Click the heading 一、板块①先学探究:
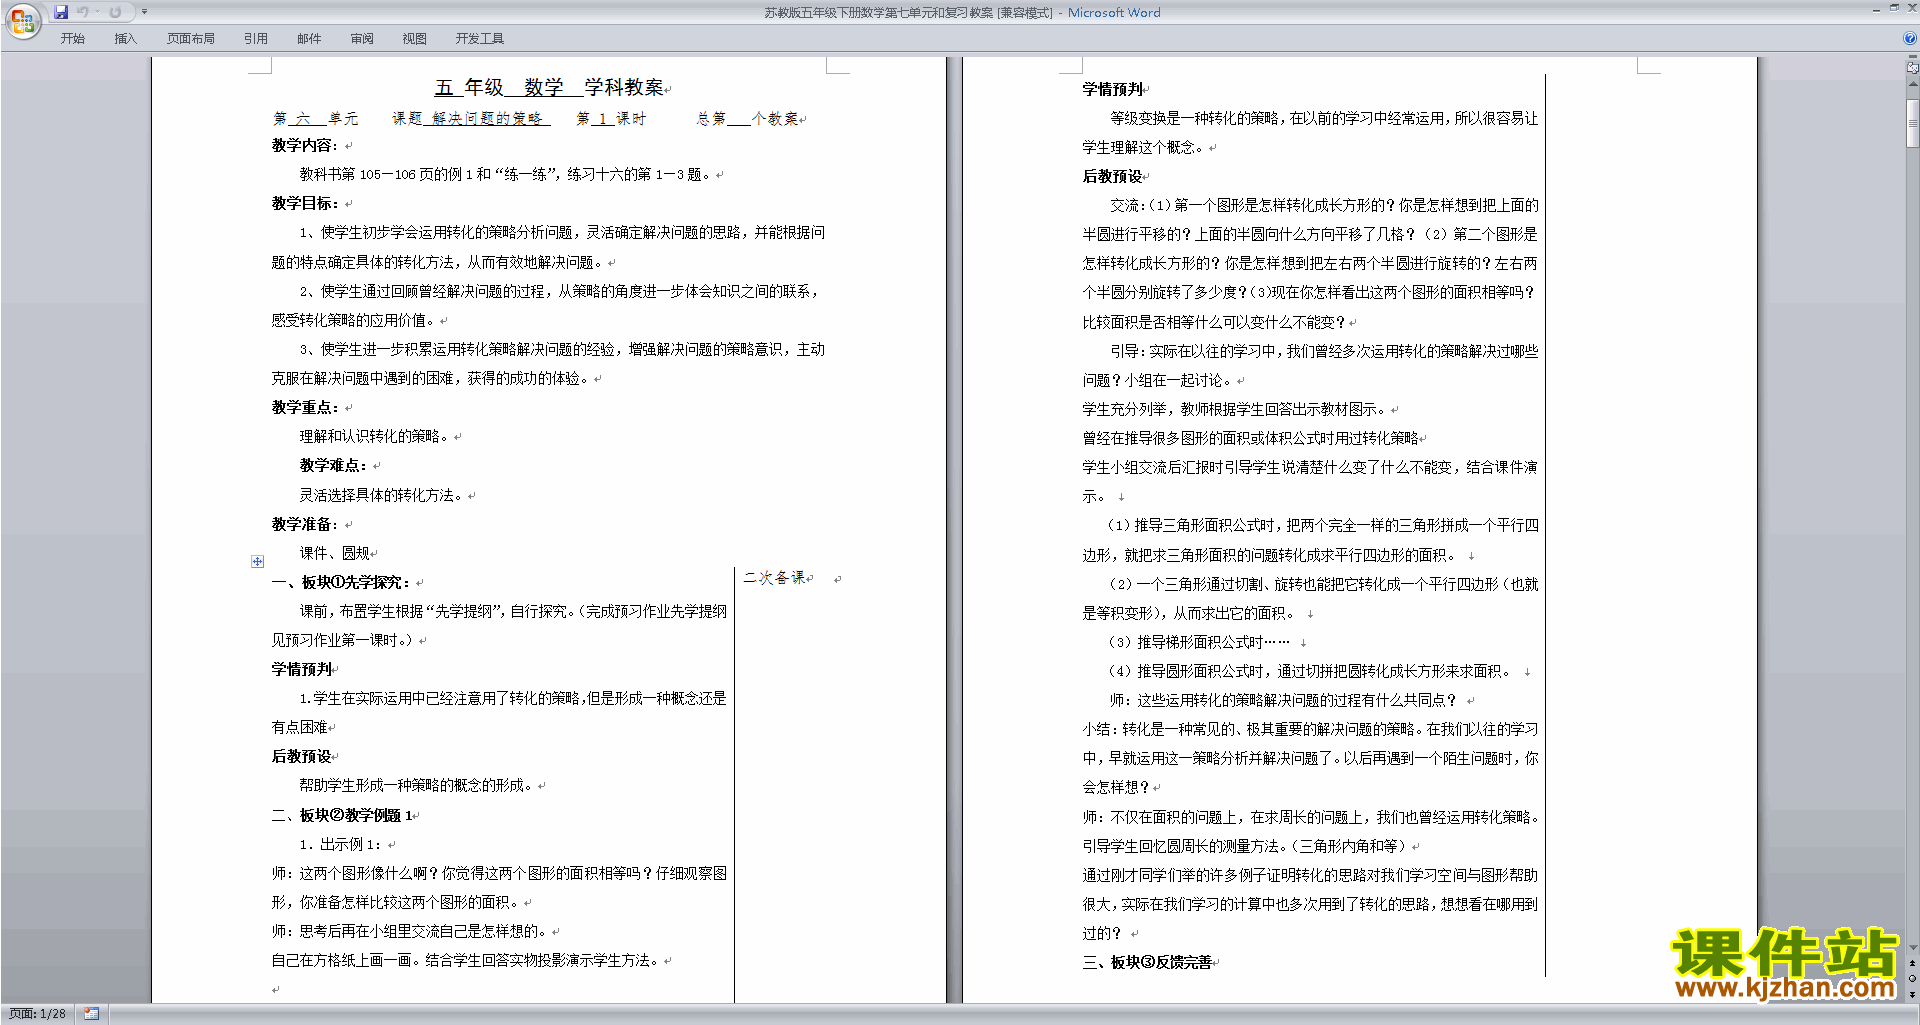The width and height of the screenshot is (1920, 1025). tap(341, 582)
